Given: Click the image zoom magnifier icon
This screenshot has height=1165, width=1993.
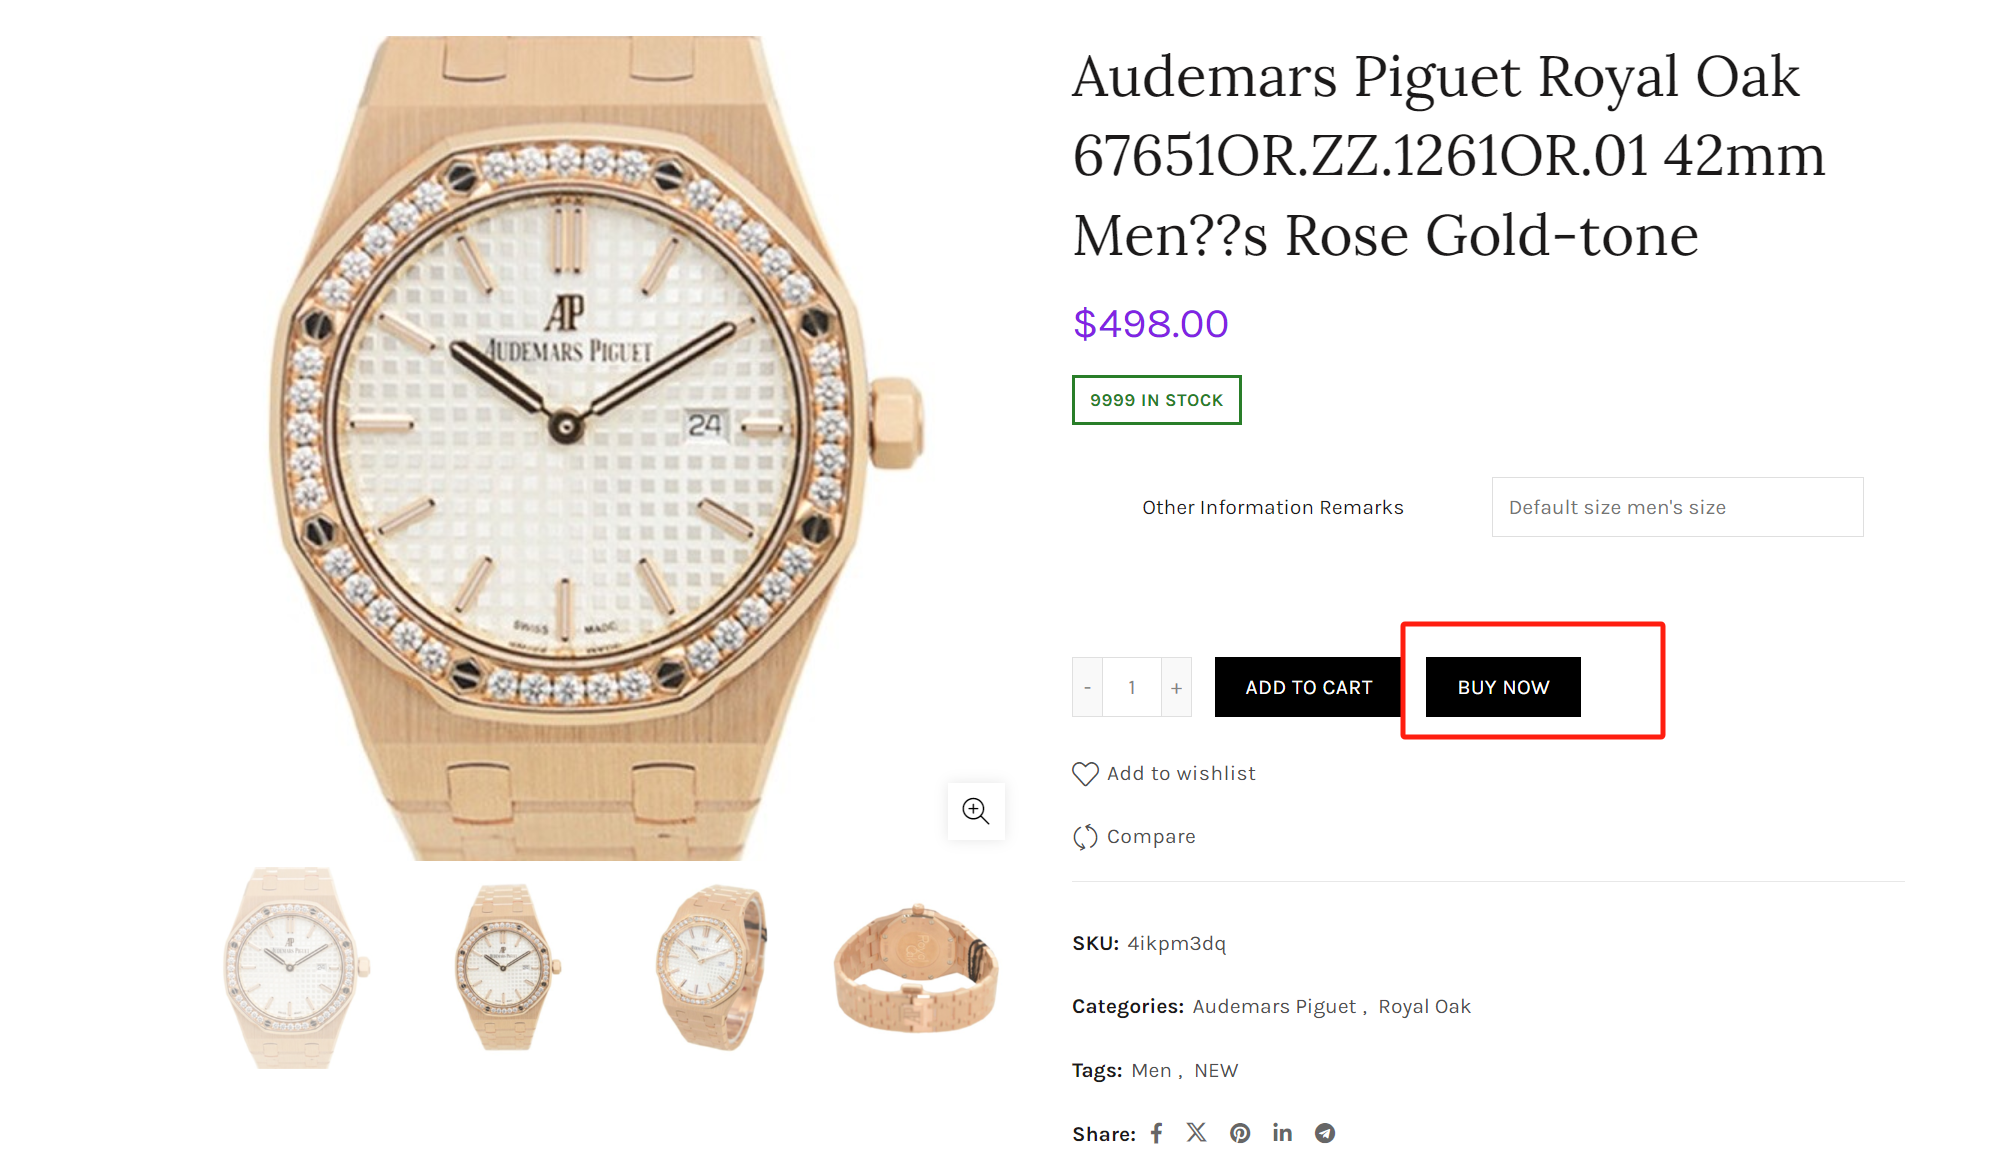Looking at the screenshot, I should pos(975,811).
